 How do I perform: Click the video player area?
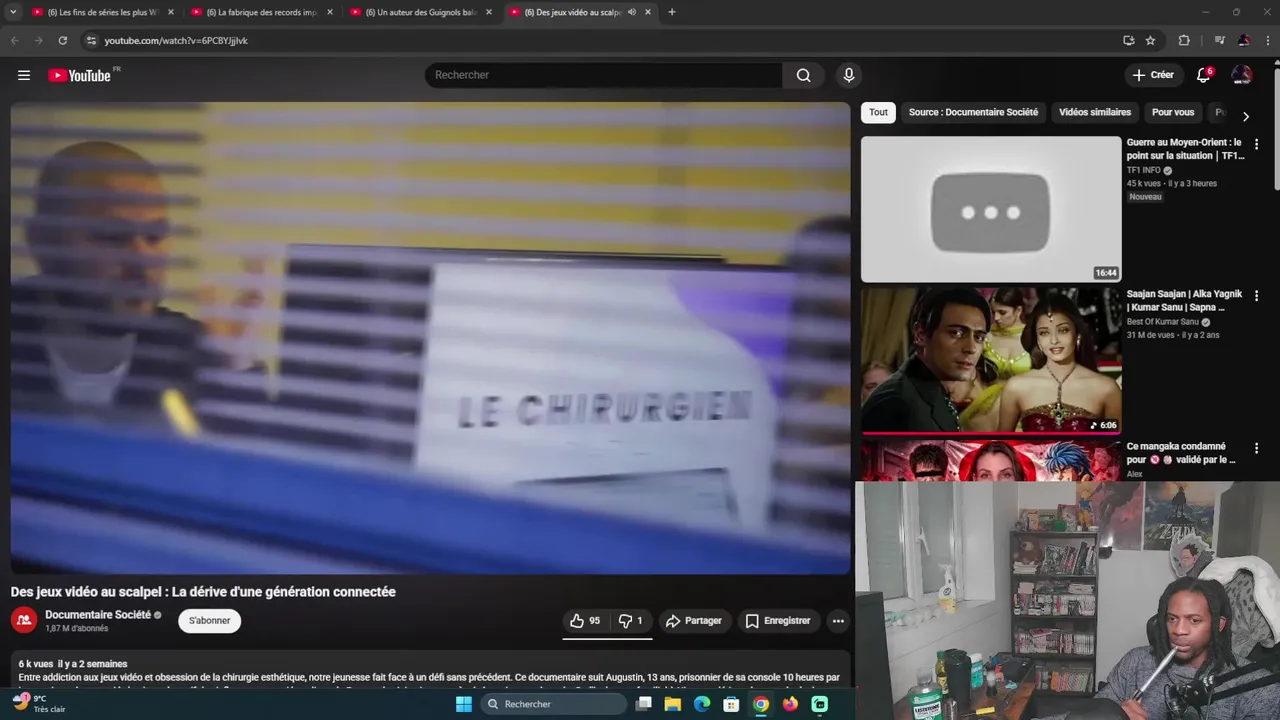pos(430,338)
